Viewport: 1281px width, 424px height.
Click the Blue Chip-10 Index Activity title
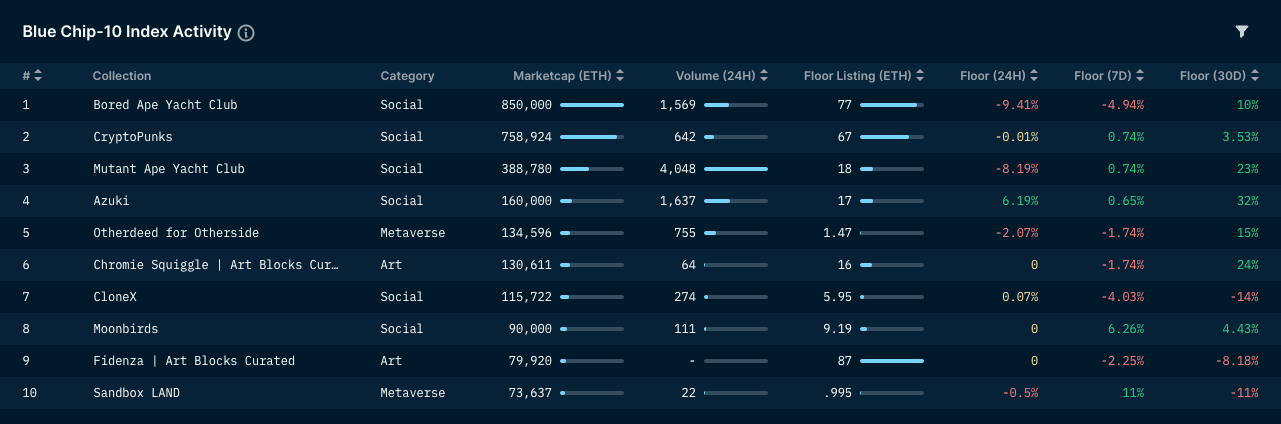tap(127, 32)
